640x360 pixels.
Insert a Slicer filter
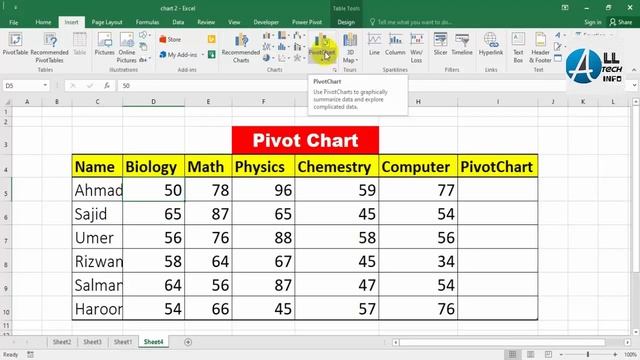440,44
